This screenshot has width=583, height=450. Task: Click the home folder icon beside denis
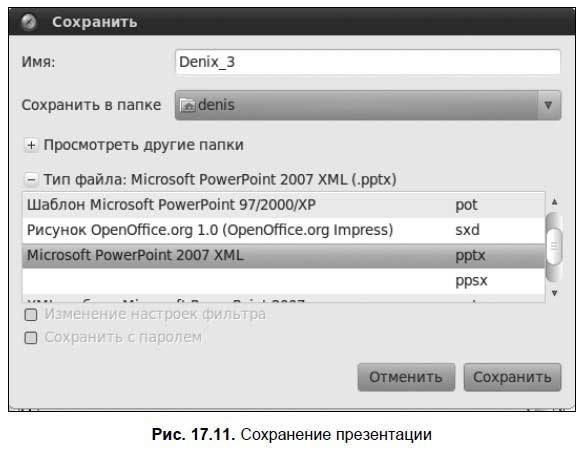click(x=187, y=106)
